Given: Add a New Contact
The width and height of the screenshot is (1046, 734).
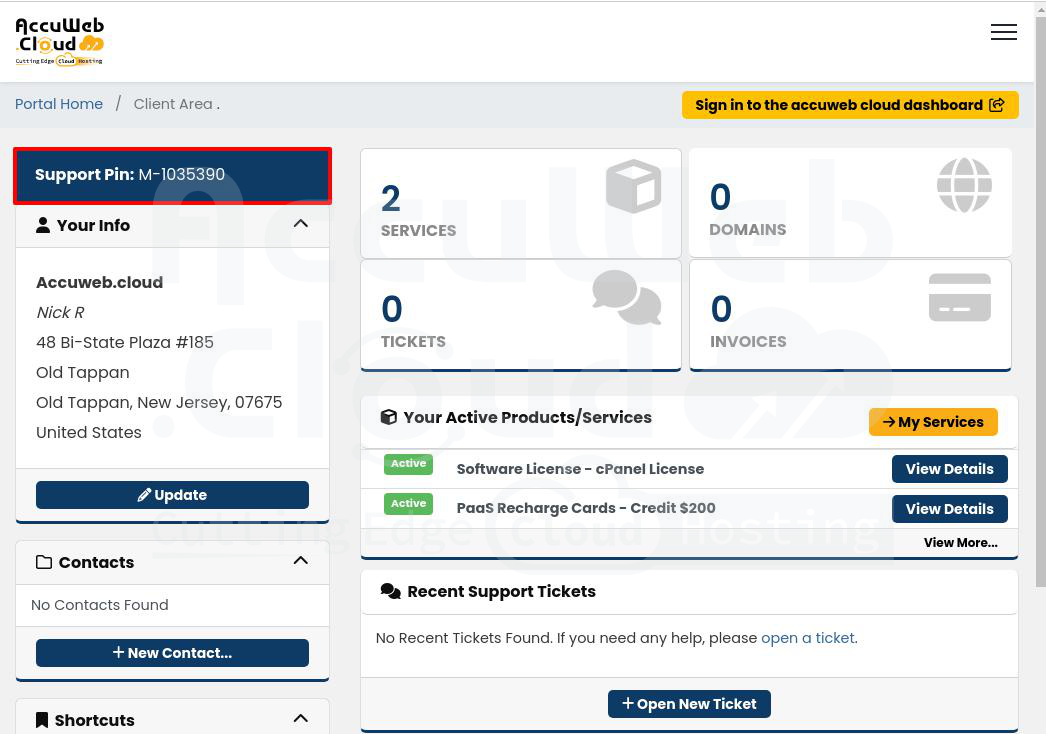Looking at the screenshot, I should tap(172, 653).
